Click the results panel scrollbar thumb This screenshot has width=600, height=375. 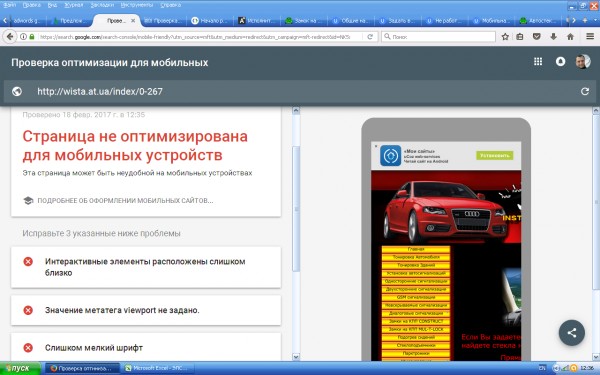click(x=296, y=209)
